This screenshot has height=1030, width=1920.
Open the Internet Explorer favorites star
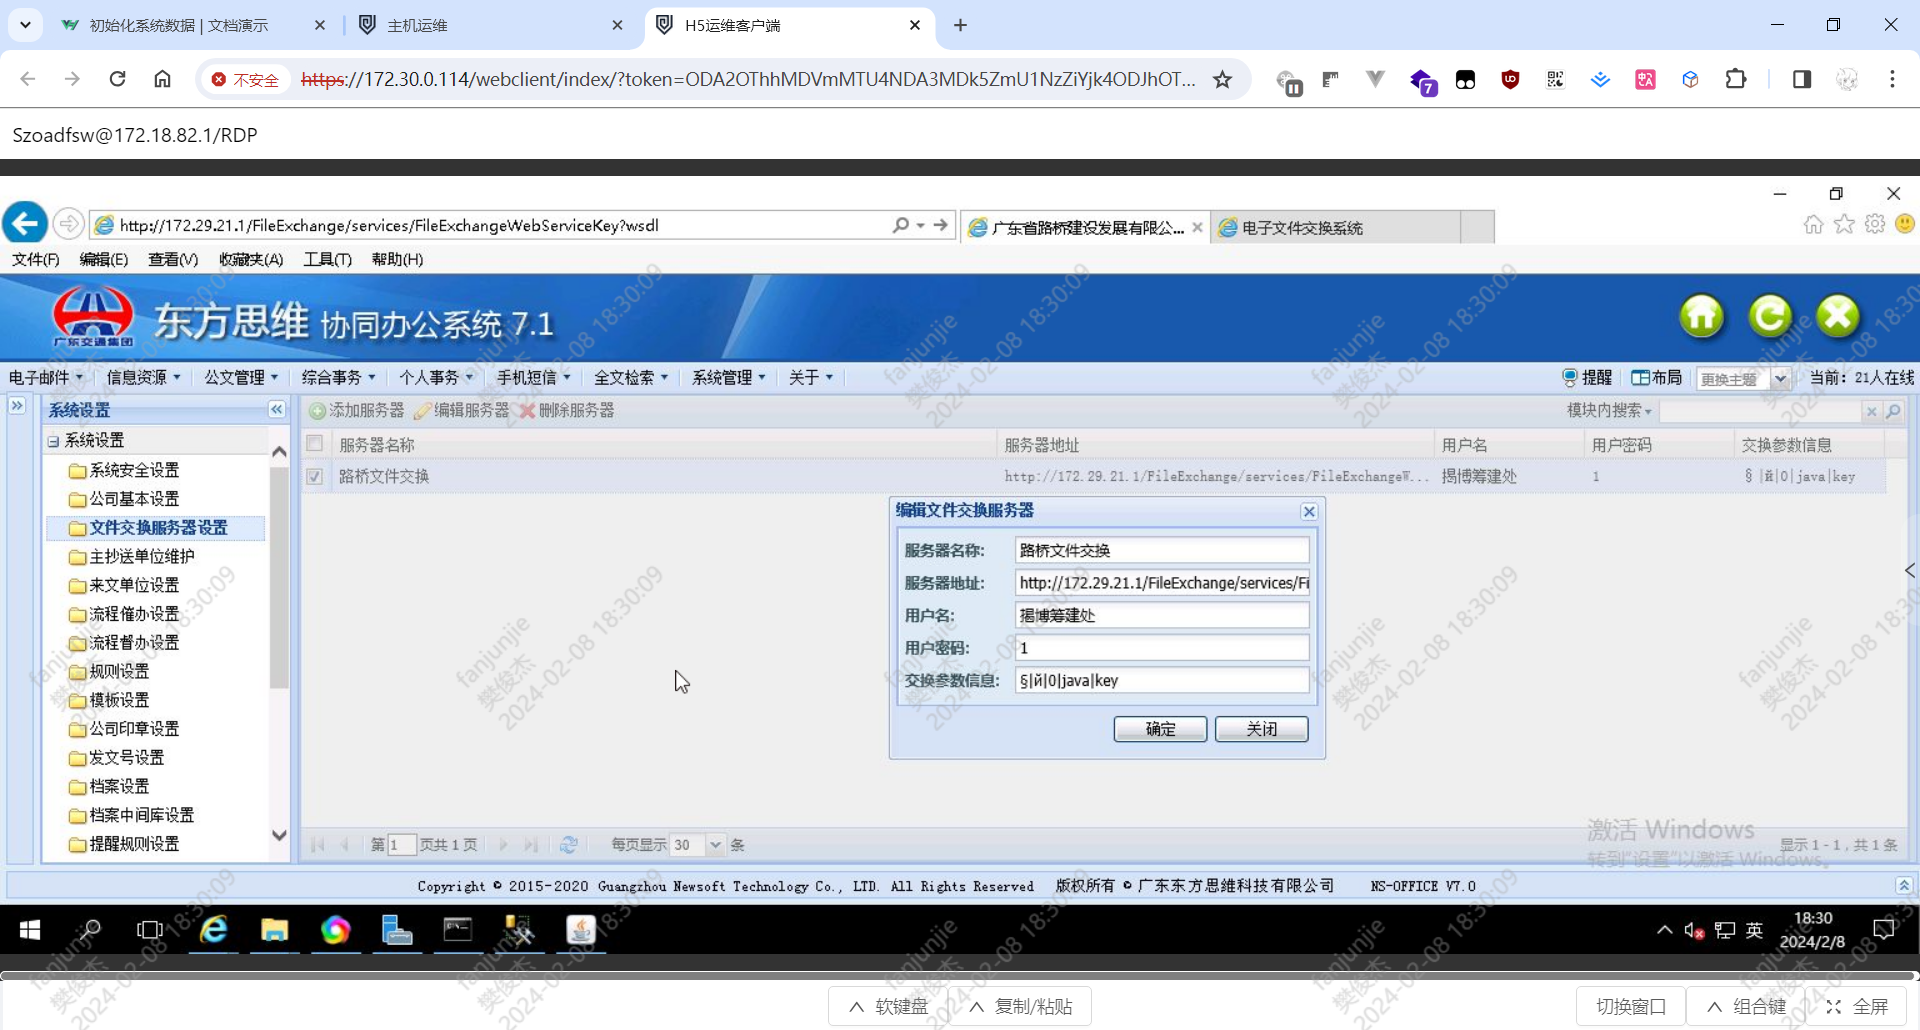click(x=1844, y=225)
